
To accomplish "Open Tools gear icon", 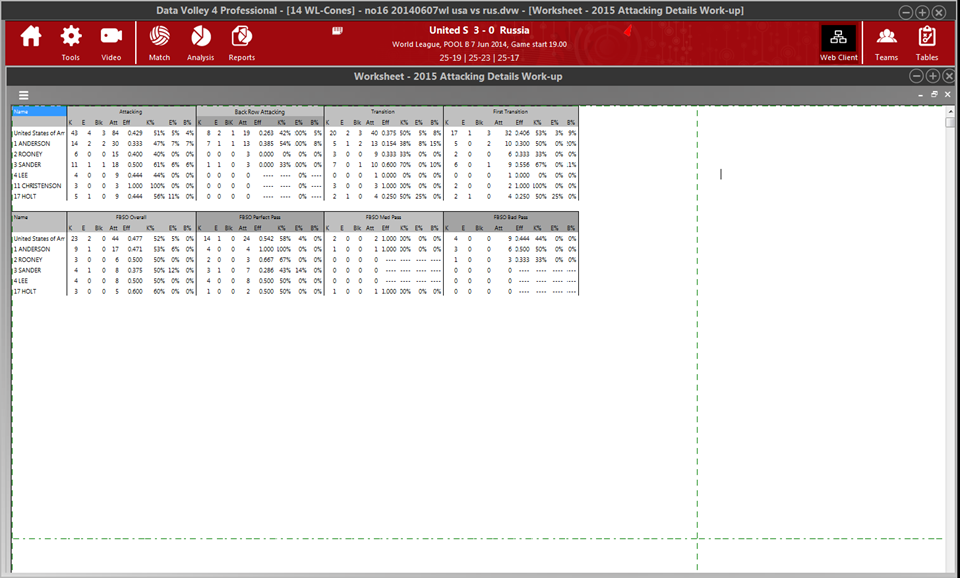I will 70,42.
